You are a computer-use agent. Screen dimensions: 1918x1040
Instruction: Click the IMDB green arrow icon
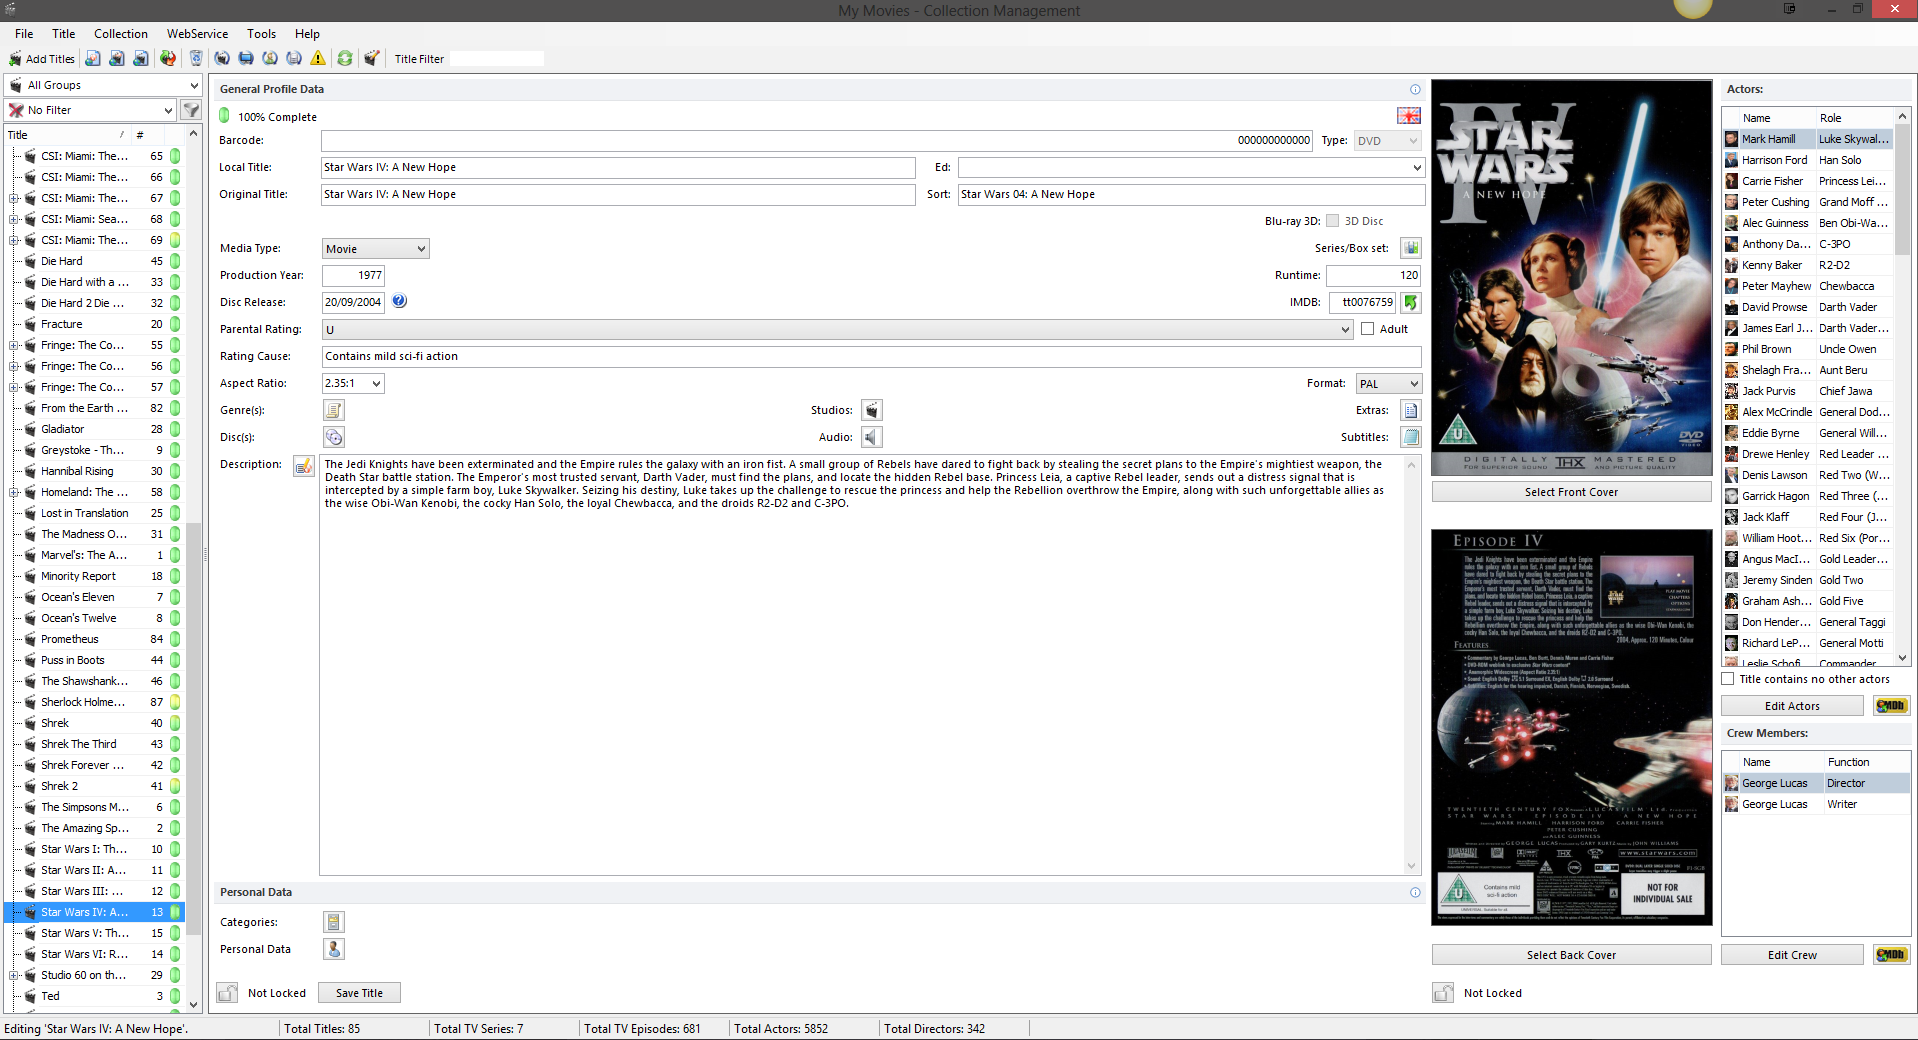(1410, 302)
